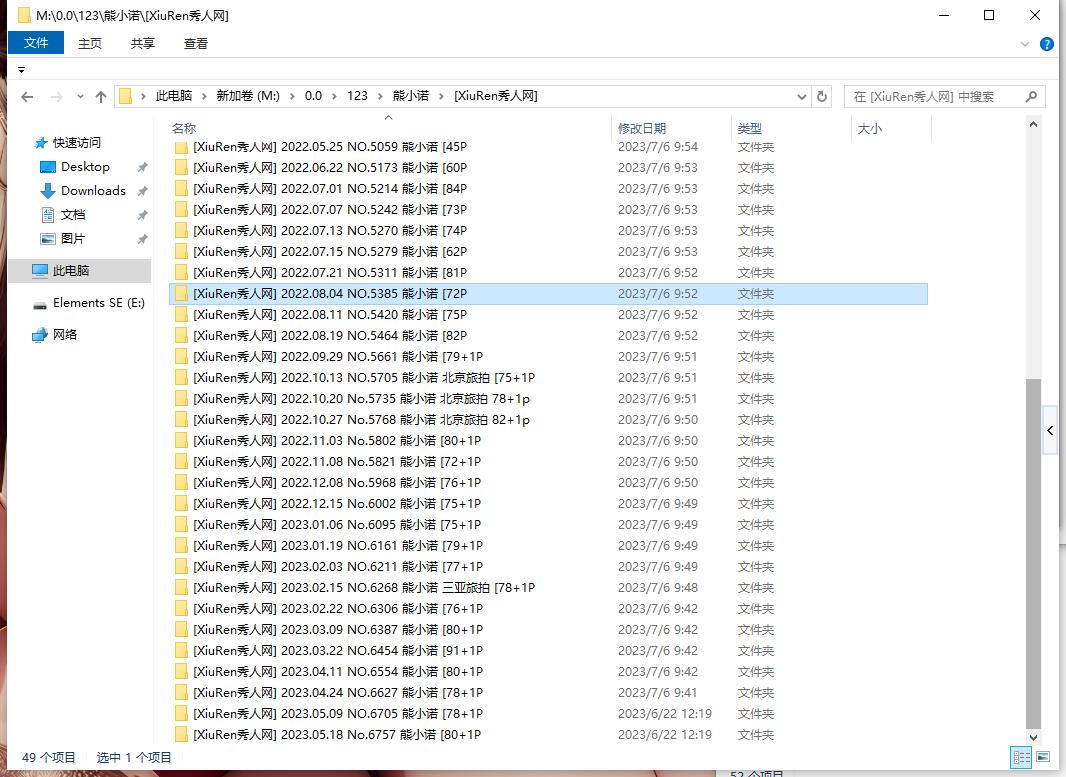Click the search magnifier icon

1031,97
